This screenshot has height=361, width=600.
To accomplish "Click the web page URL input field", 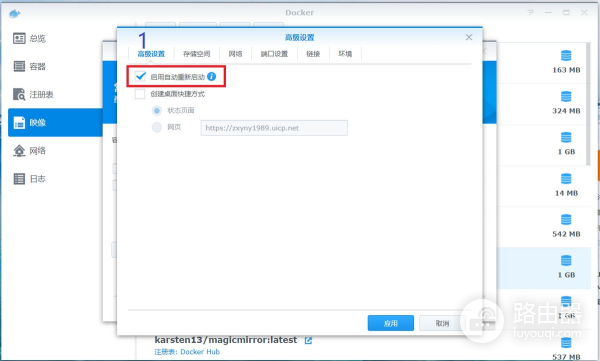I will [274, 128].
